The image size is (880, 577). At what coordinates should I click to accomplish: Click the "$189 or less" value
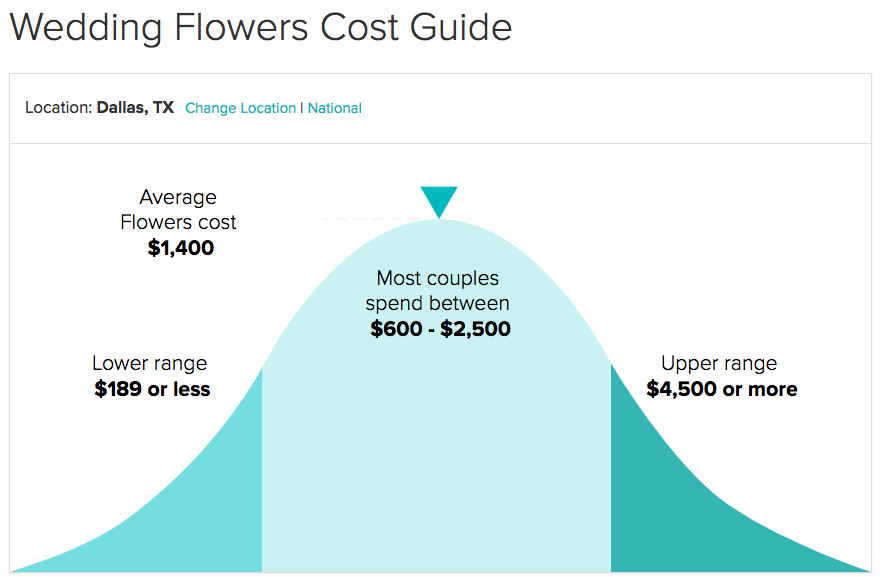click(x=152, y=389)
